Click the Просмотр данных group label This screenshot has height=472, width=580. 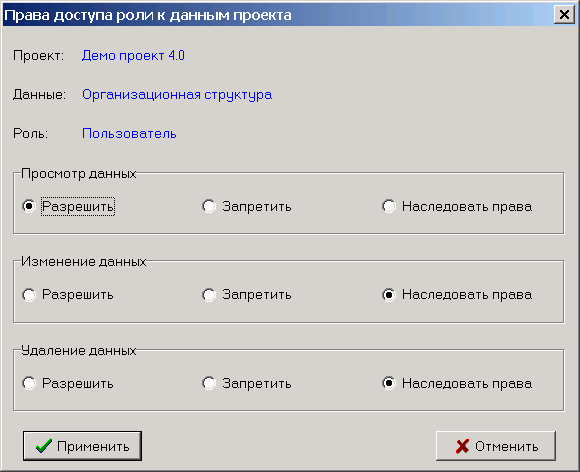coord(79,173)
